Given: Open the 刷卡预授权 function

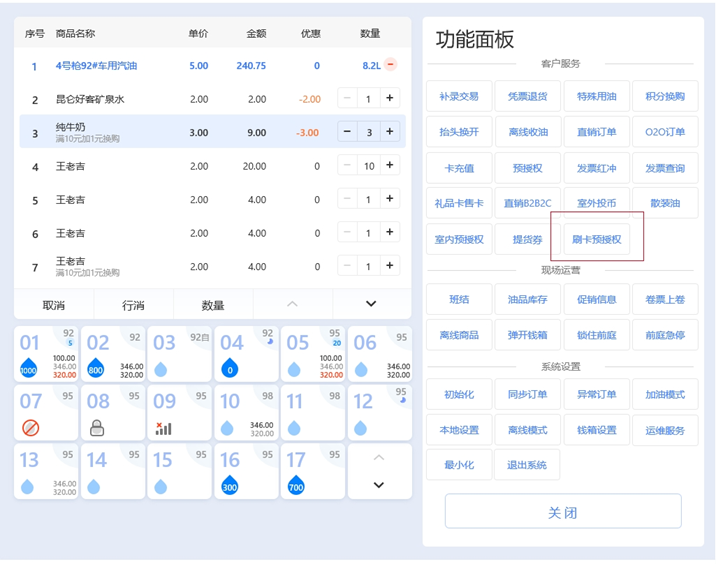Looking at the screenshot, I should [596, 240].
